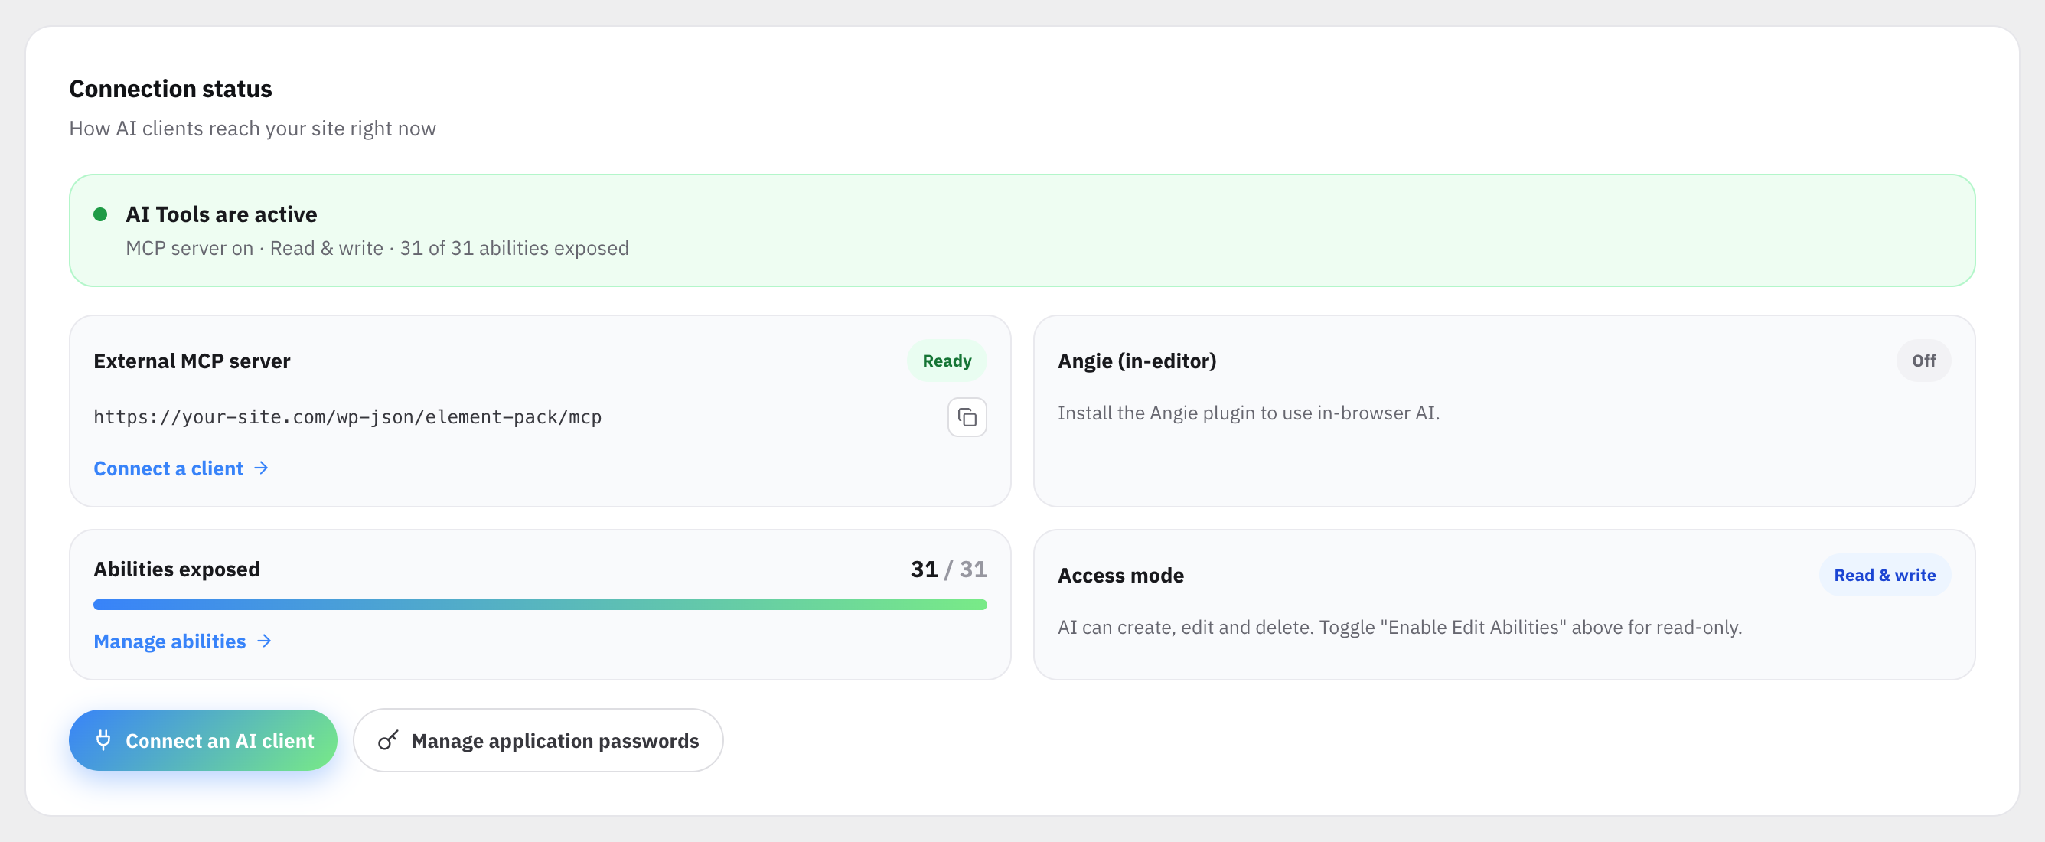Click the Abilities exposed label

[x=177, y=569]
